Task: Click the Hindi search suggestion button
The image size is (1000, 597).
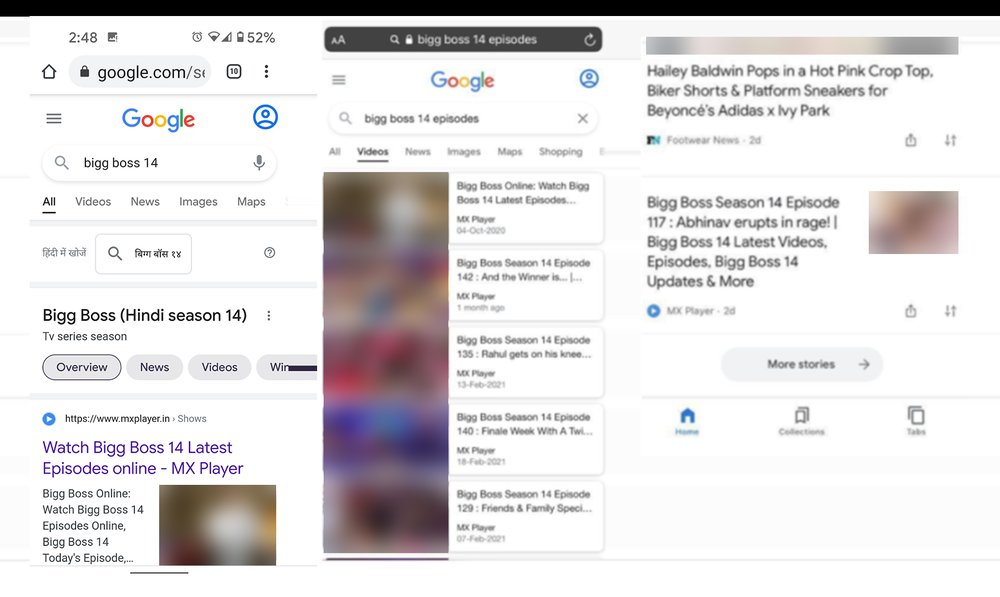Action: (143, 254)
